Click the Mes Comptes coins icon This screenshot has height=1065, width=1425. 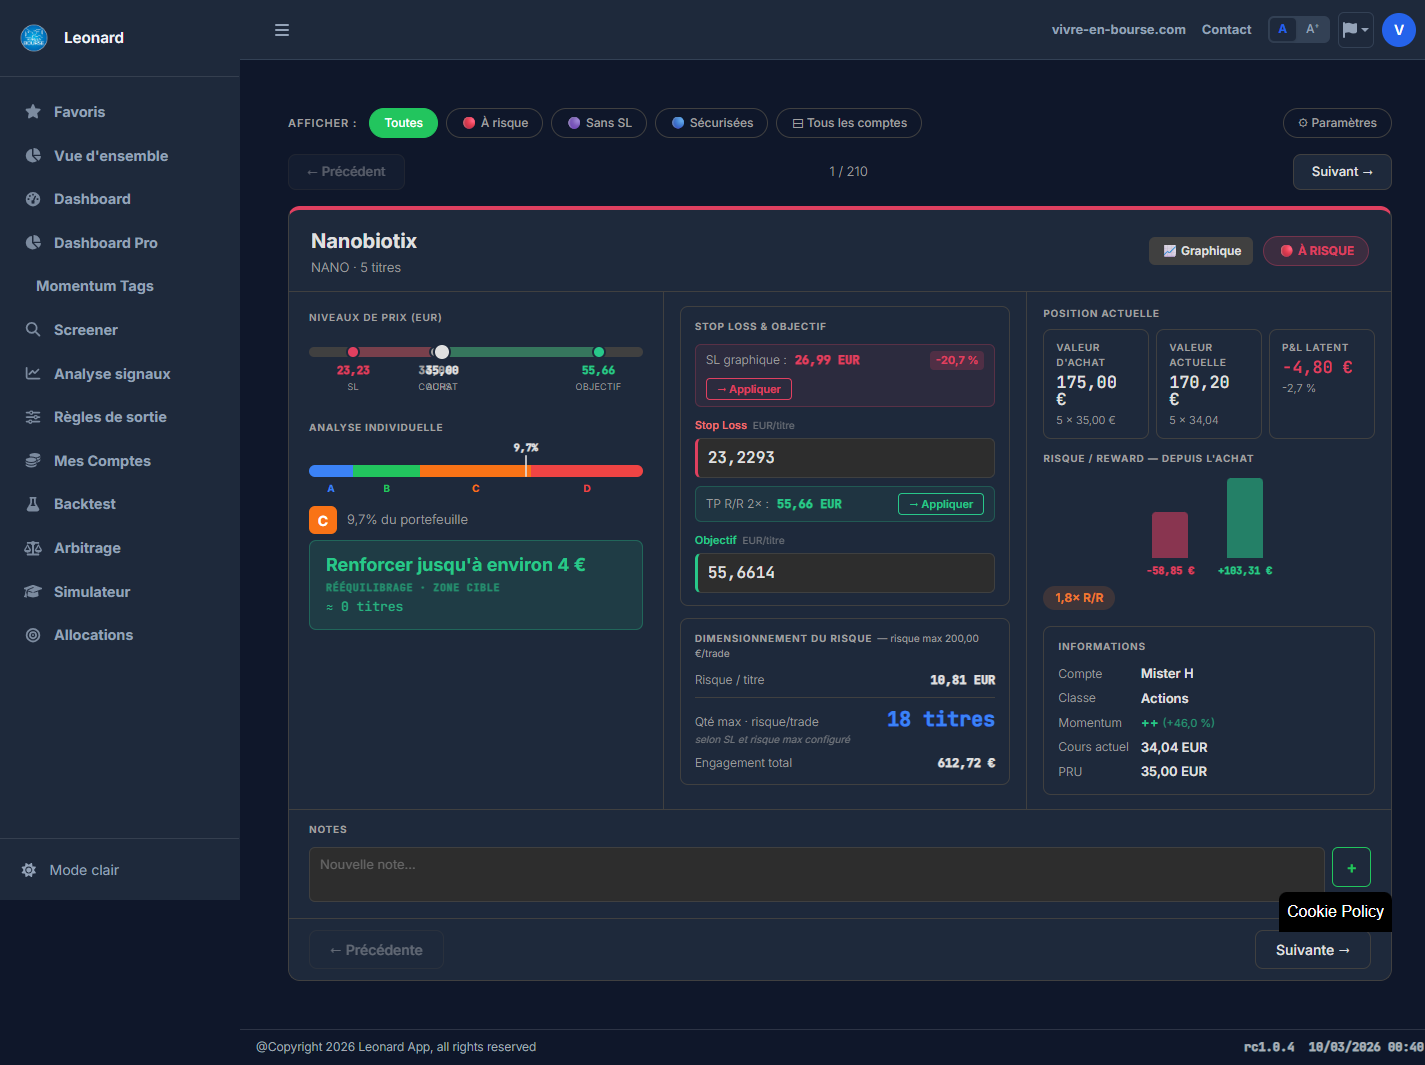(x=33, y=461)
